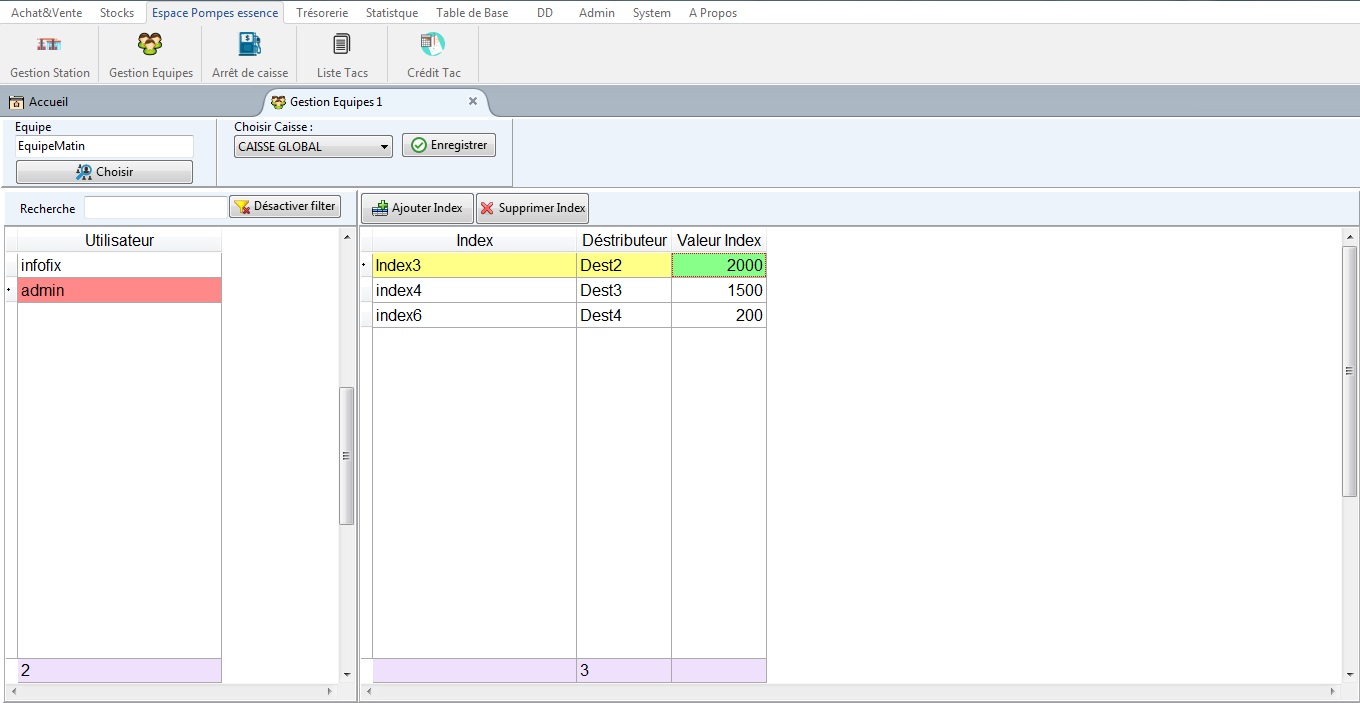
Task: Launch the Crédit Tac tool
Action: click(x=433, y=55)
